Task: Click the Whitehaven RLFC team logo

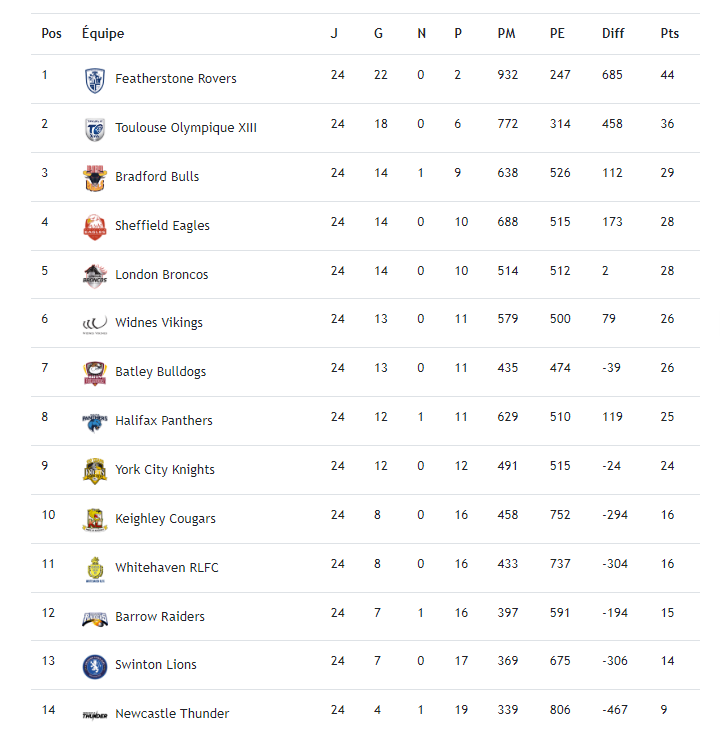Action: 94,569
